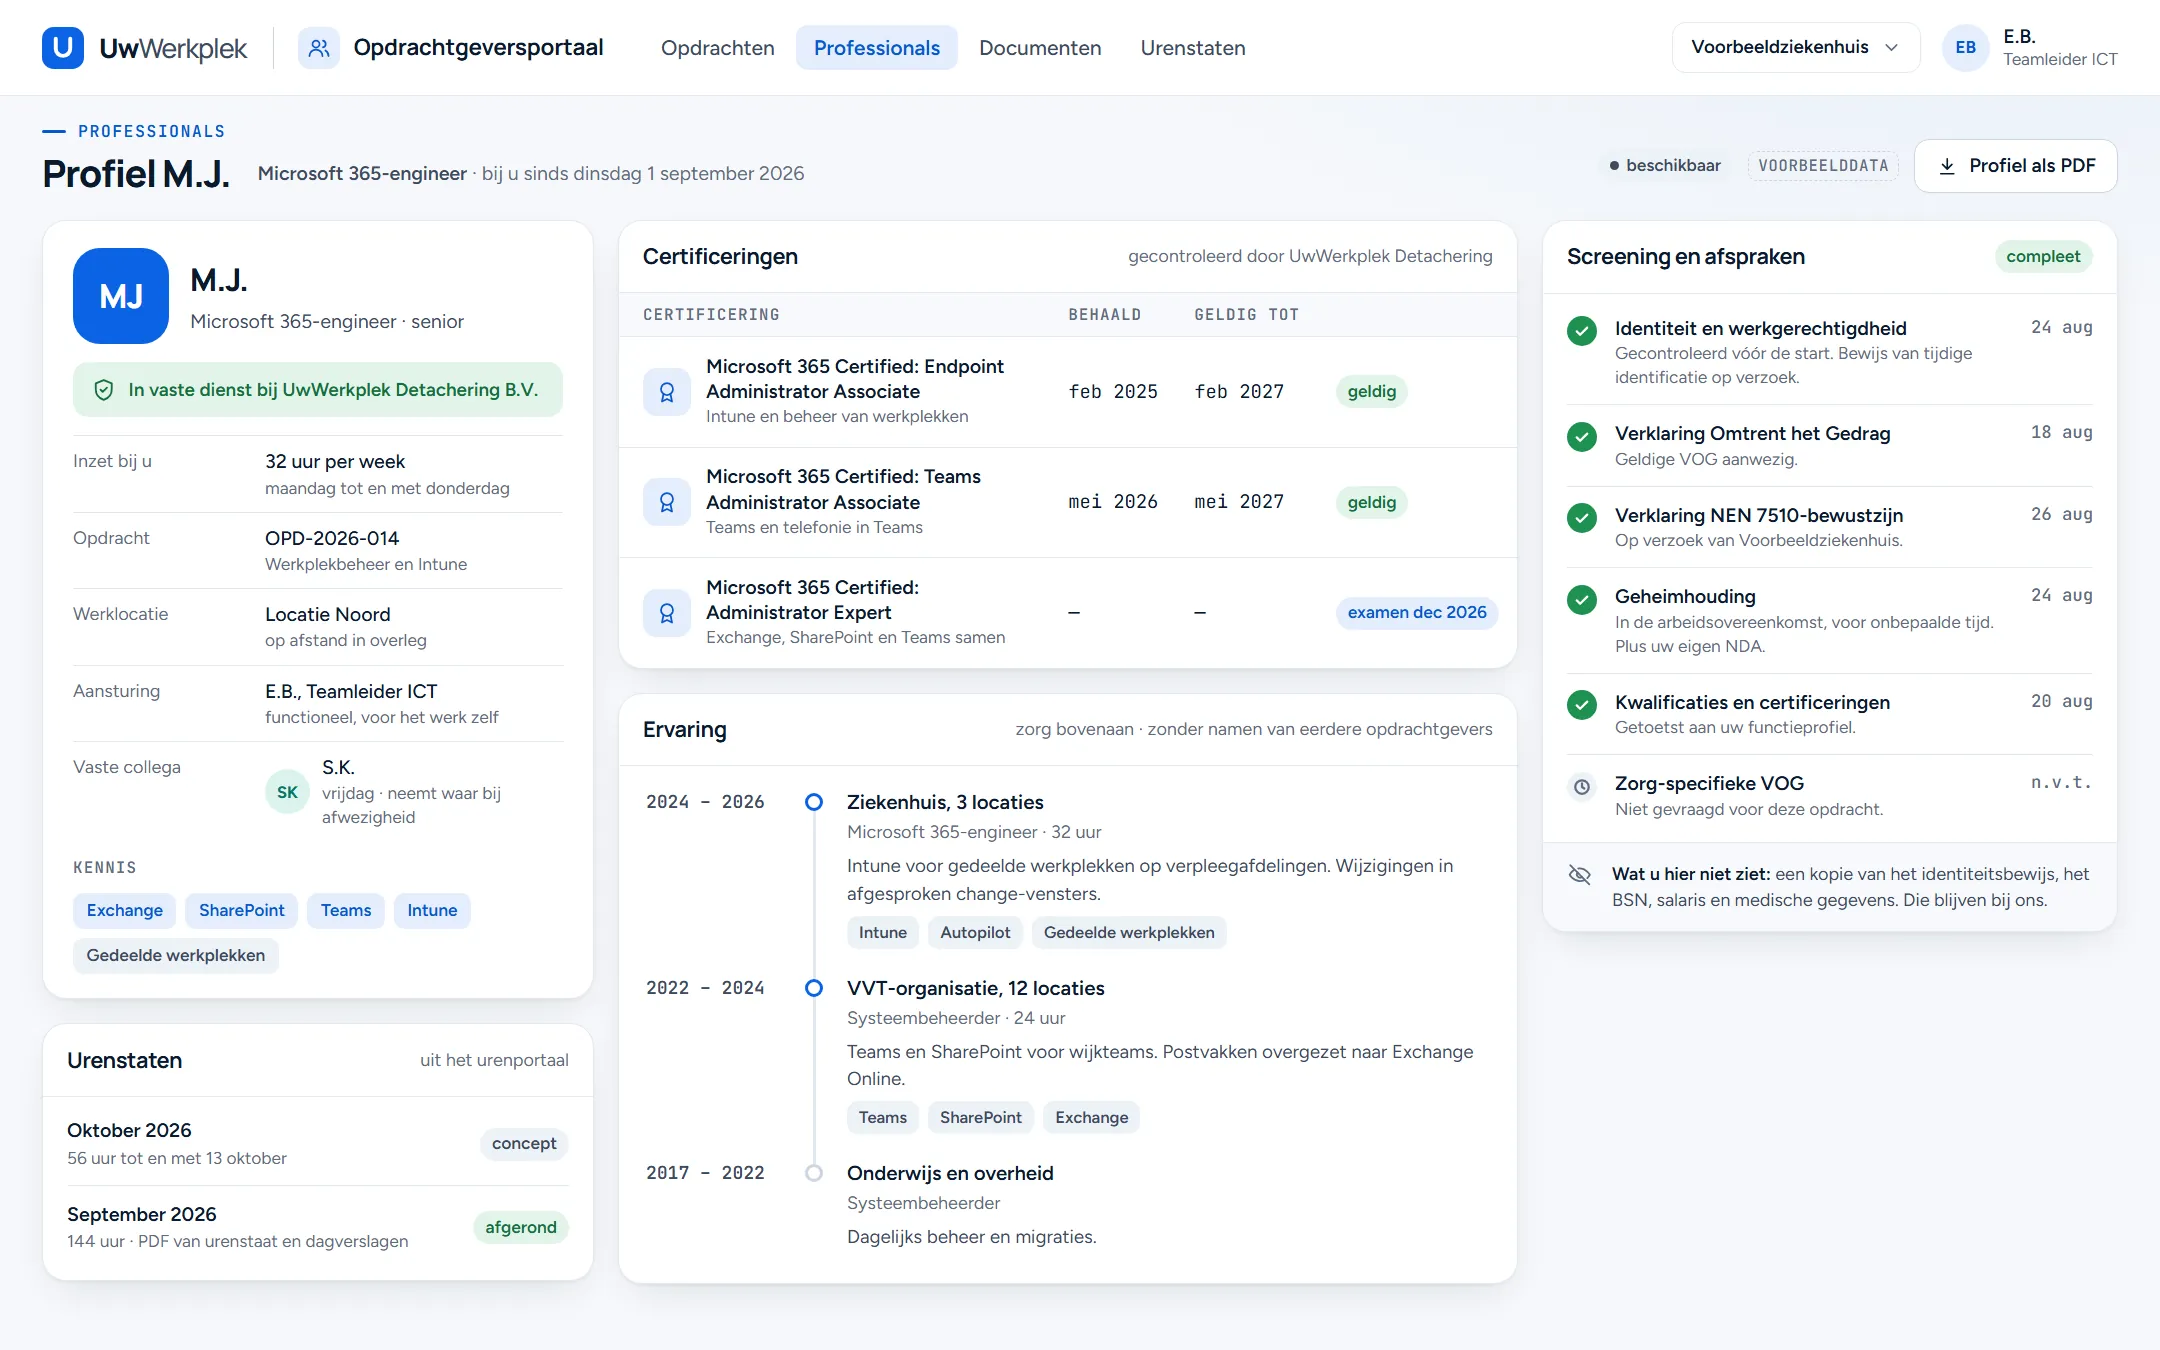Click checkmark for Verklaring Omtrent het Gedrag
This screenshot has height=1350, width=2160.
[x=1582, y=436]
